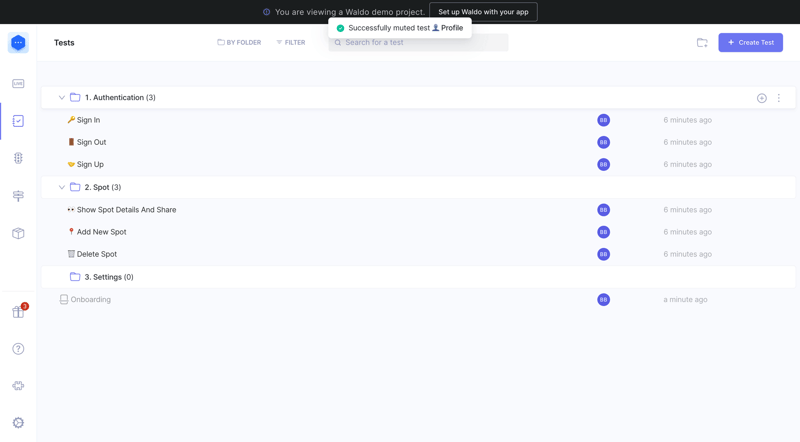Open the help question mark icon

pos(18,349)
